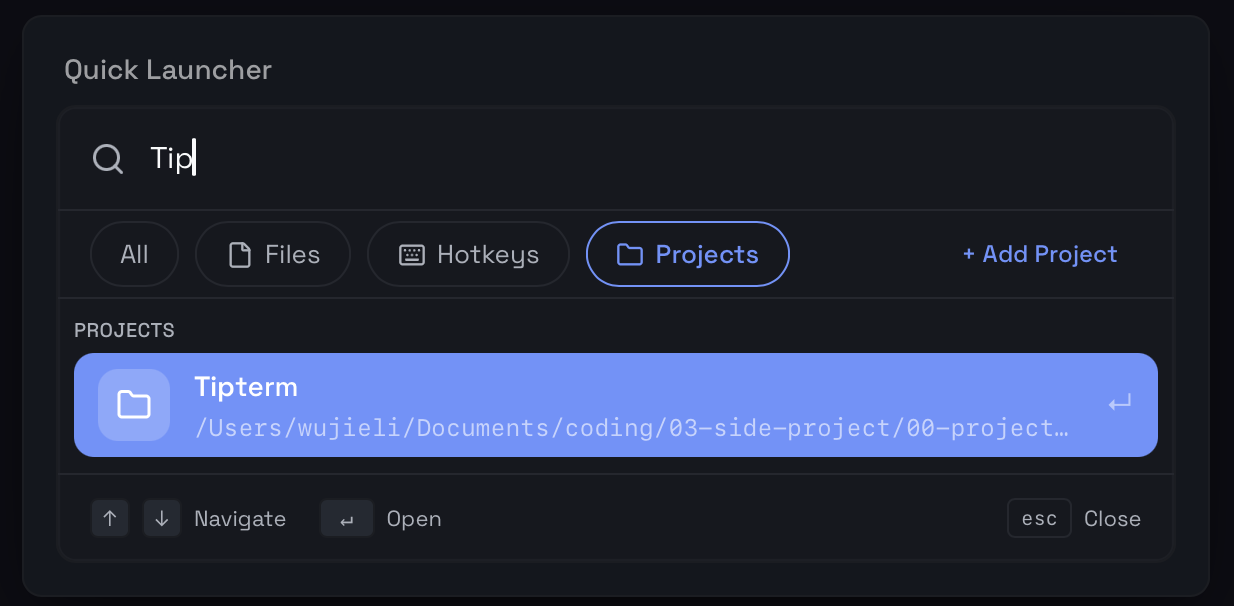The height and width of the screenshot is (606, 1234).
Task: Click the + Add Project link
Action: click(1040, 254)
